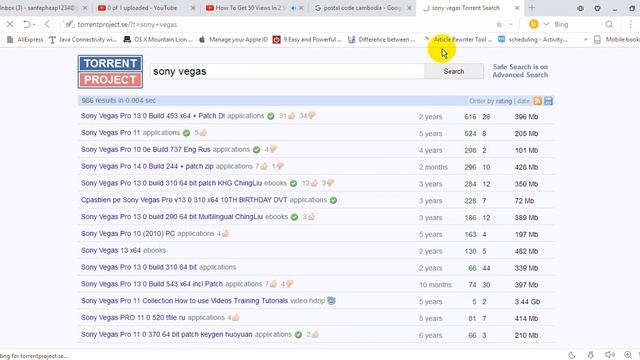The image size is (640, 360).
Task: Close the 'postal code cambodia' tab
Action: pos(409,8)
